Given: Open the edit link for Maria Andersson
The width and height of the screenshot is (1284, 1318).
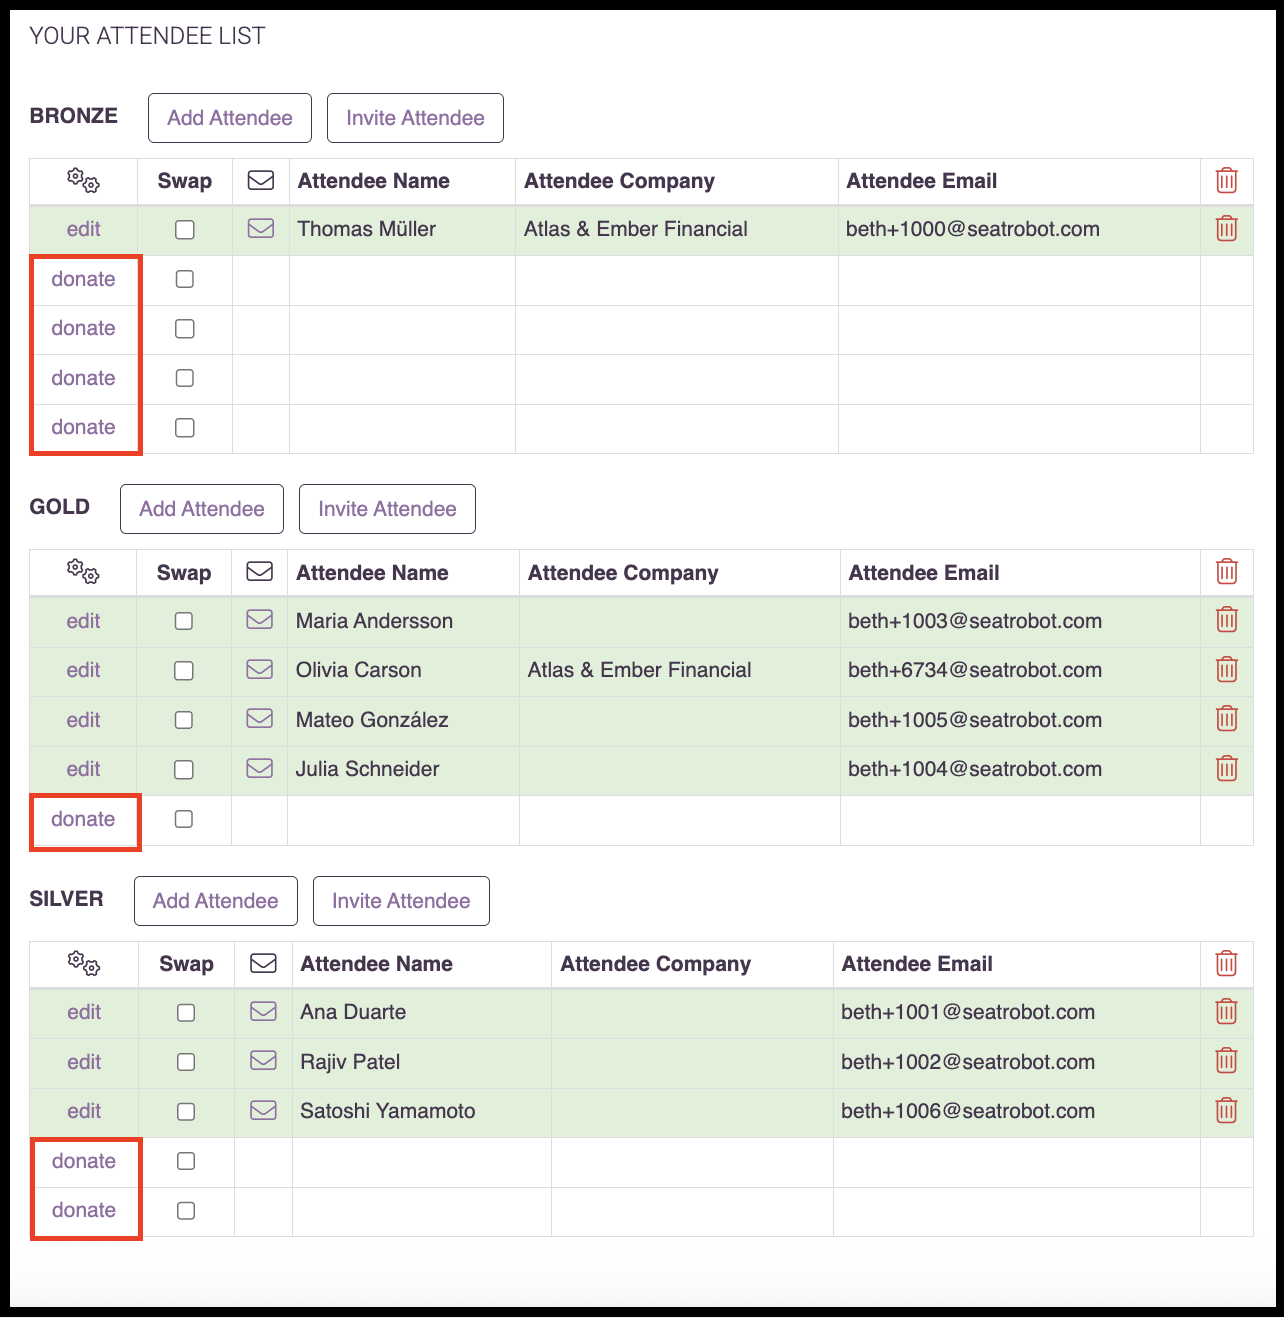Looking at the screenshot, I should point(84,621).
